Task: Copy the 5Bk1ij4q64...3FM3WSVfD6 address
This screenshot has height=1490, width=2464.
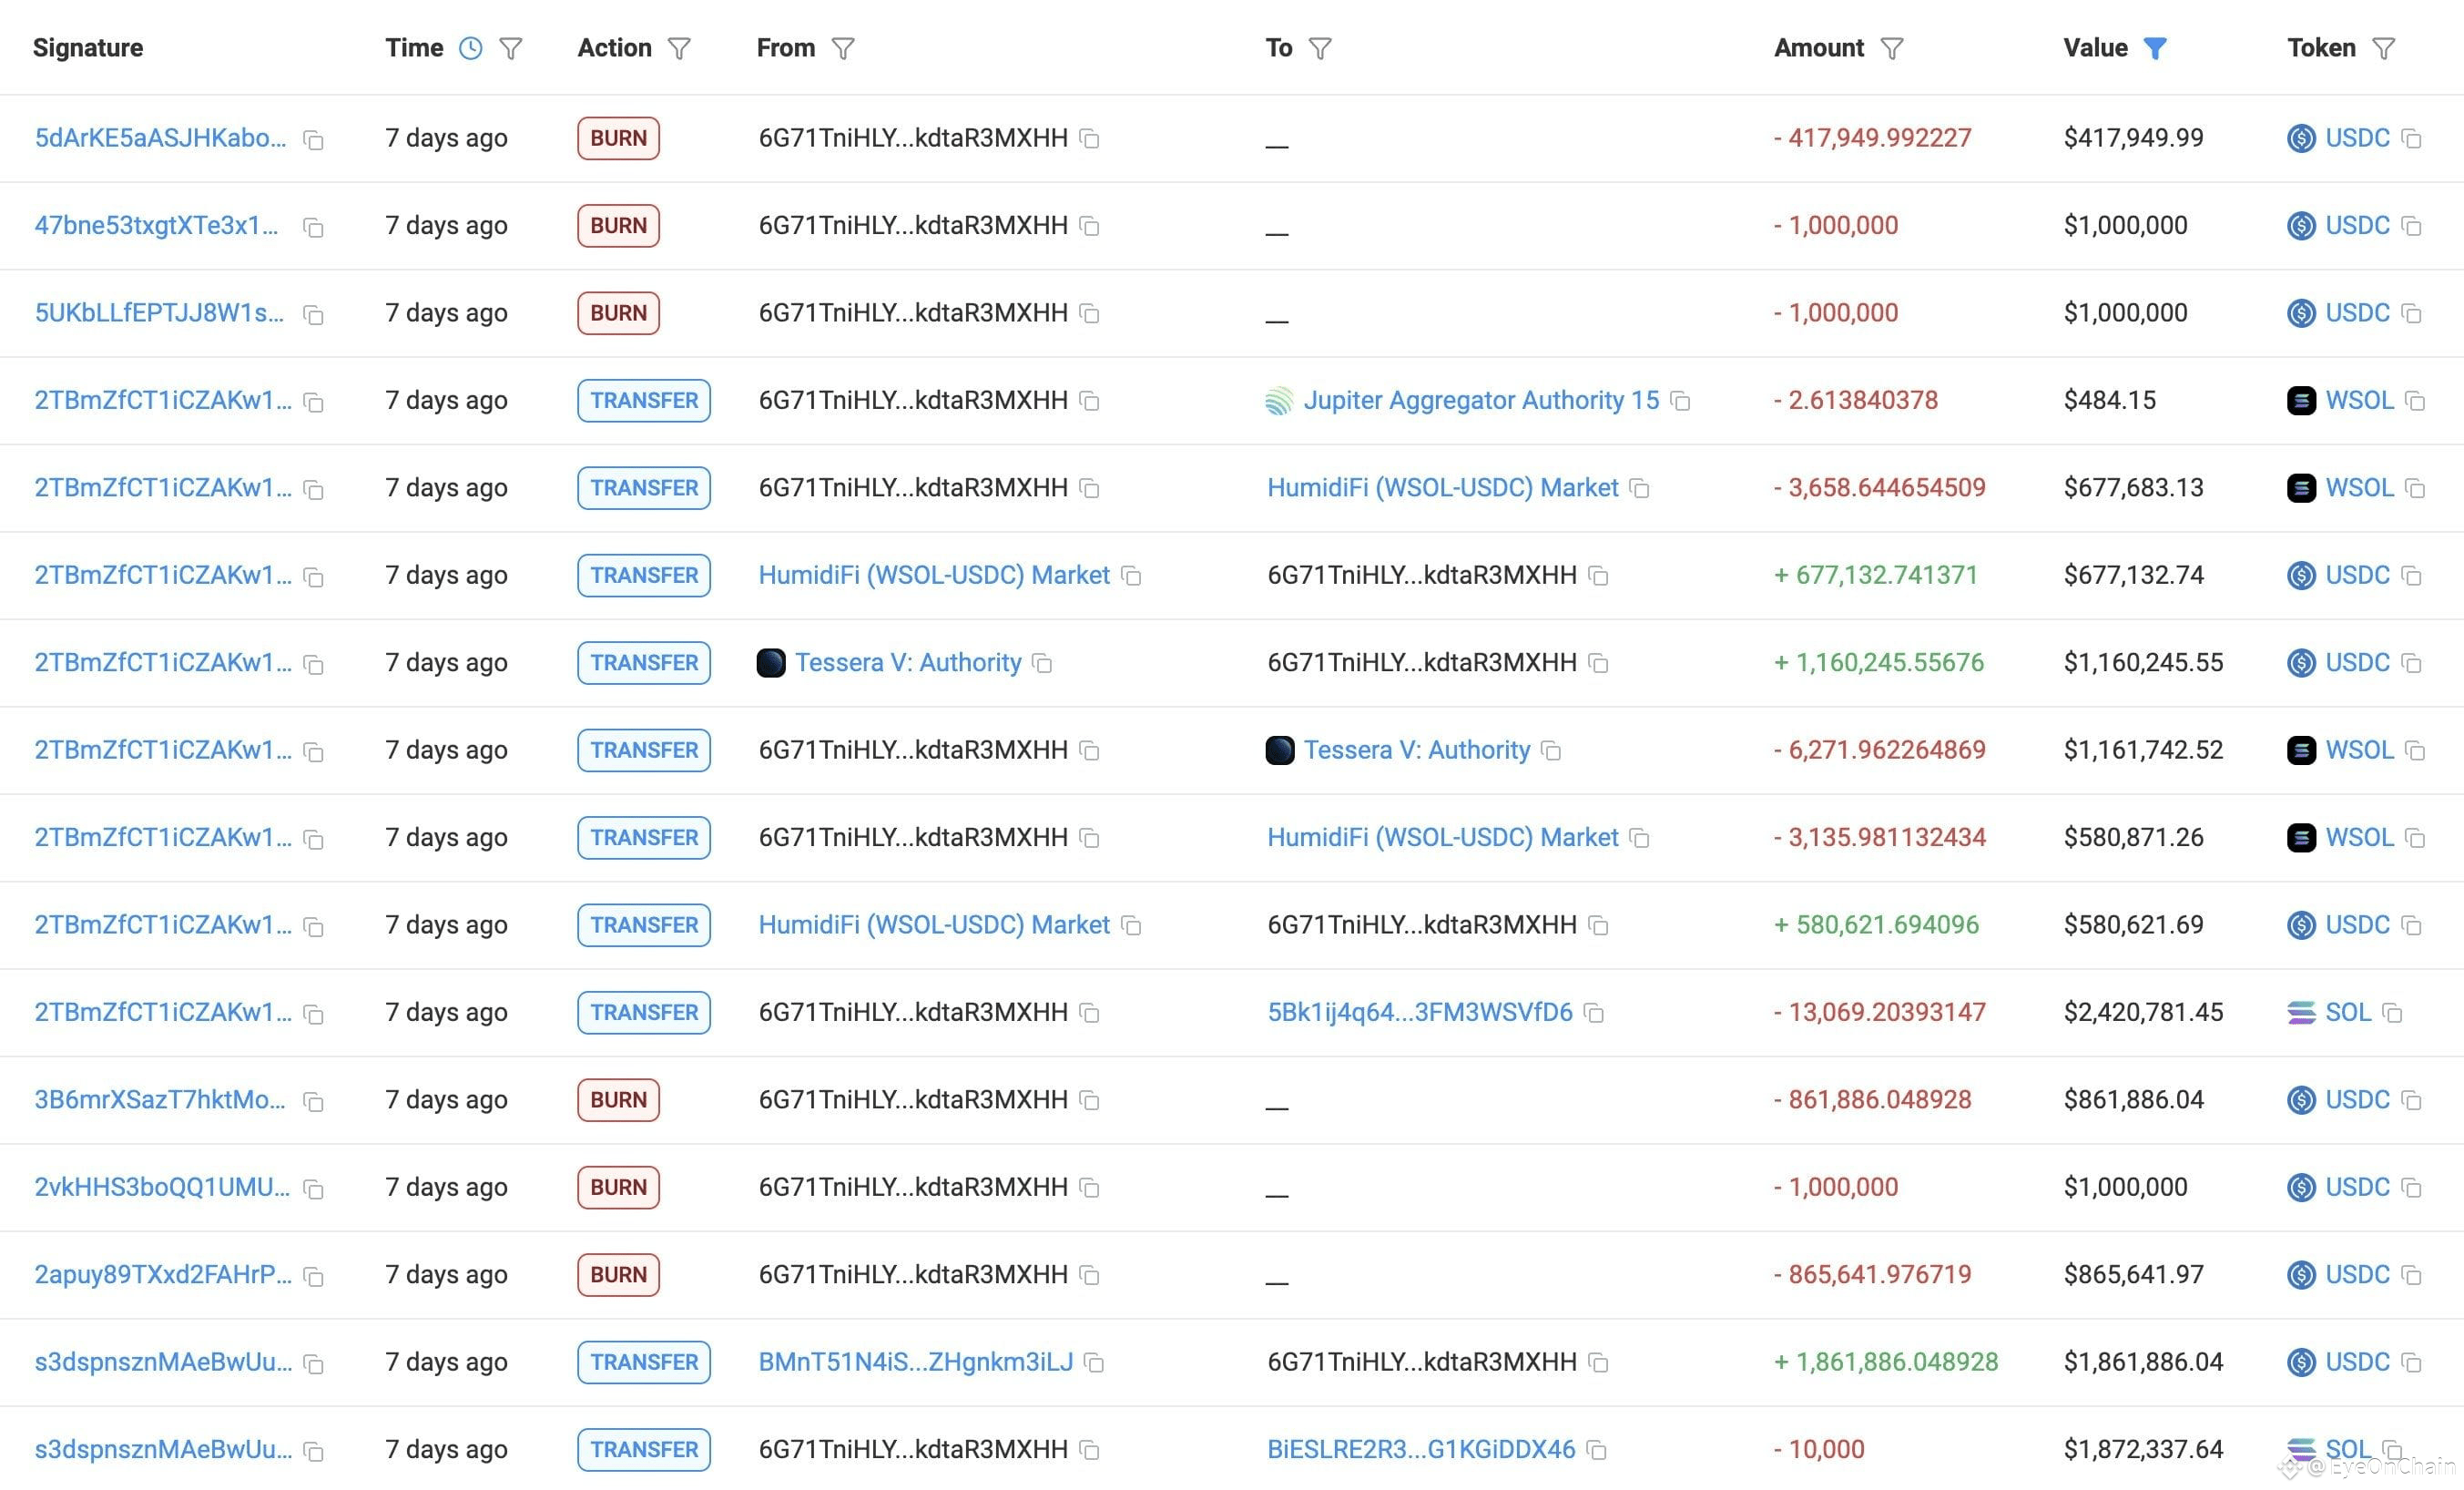Action: point(1595,1014)
